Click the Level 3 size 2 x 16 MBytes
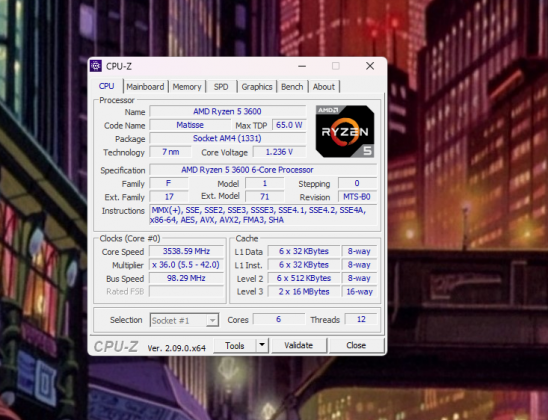 point(304,291)
